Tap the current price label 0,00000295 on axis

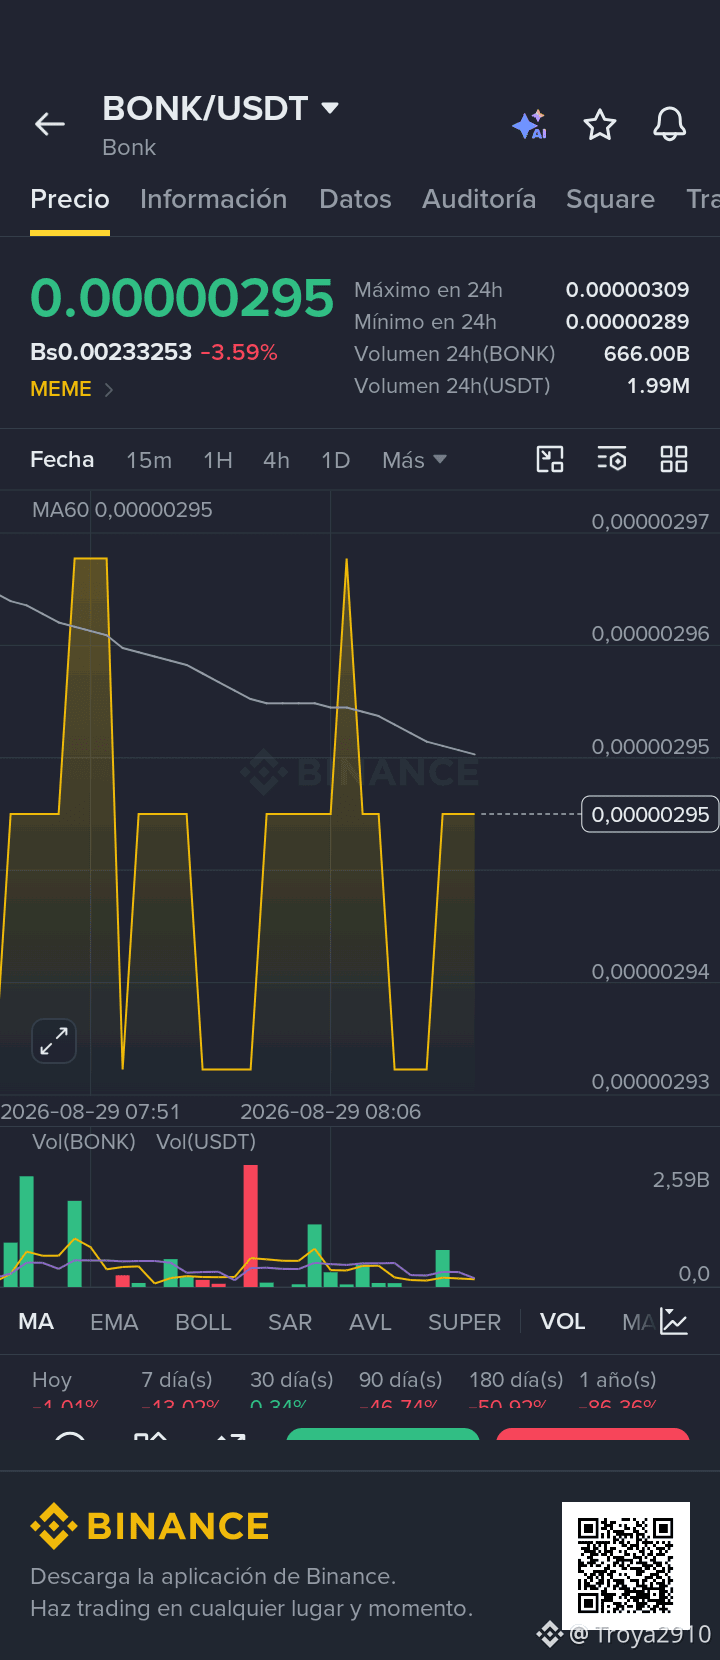(x=650, y=814)
